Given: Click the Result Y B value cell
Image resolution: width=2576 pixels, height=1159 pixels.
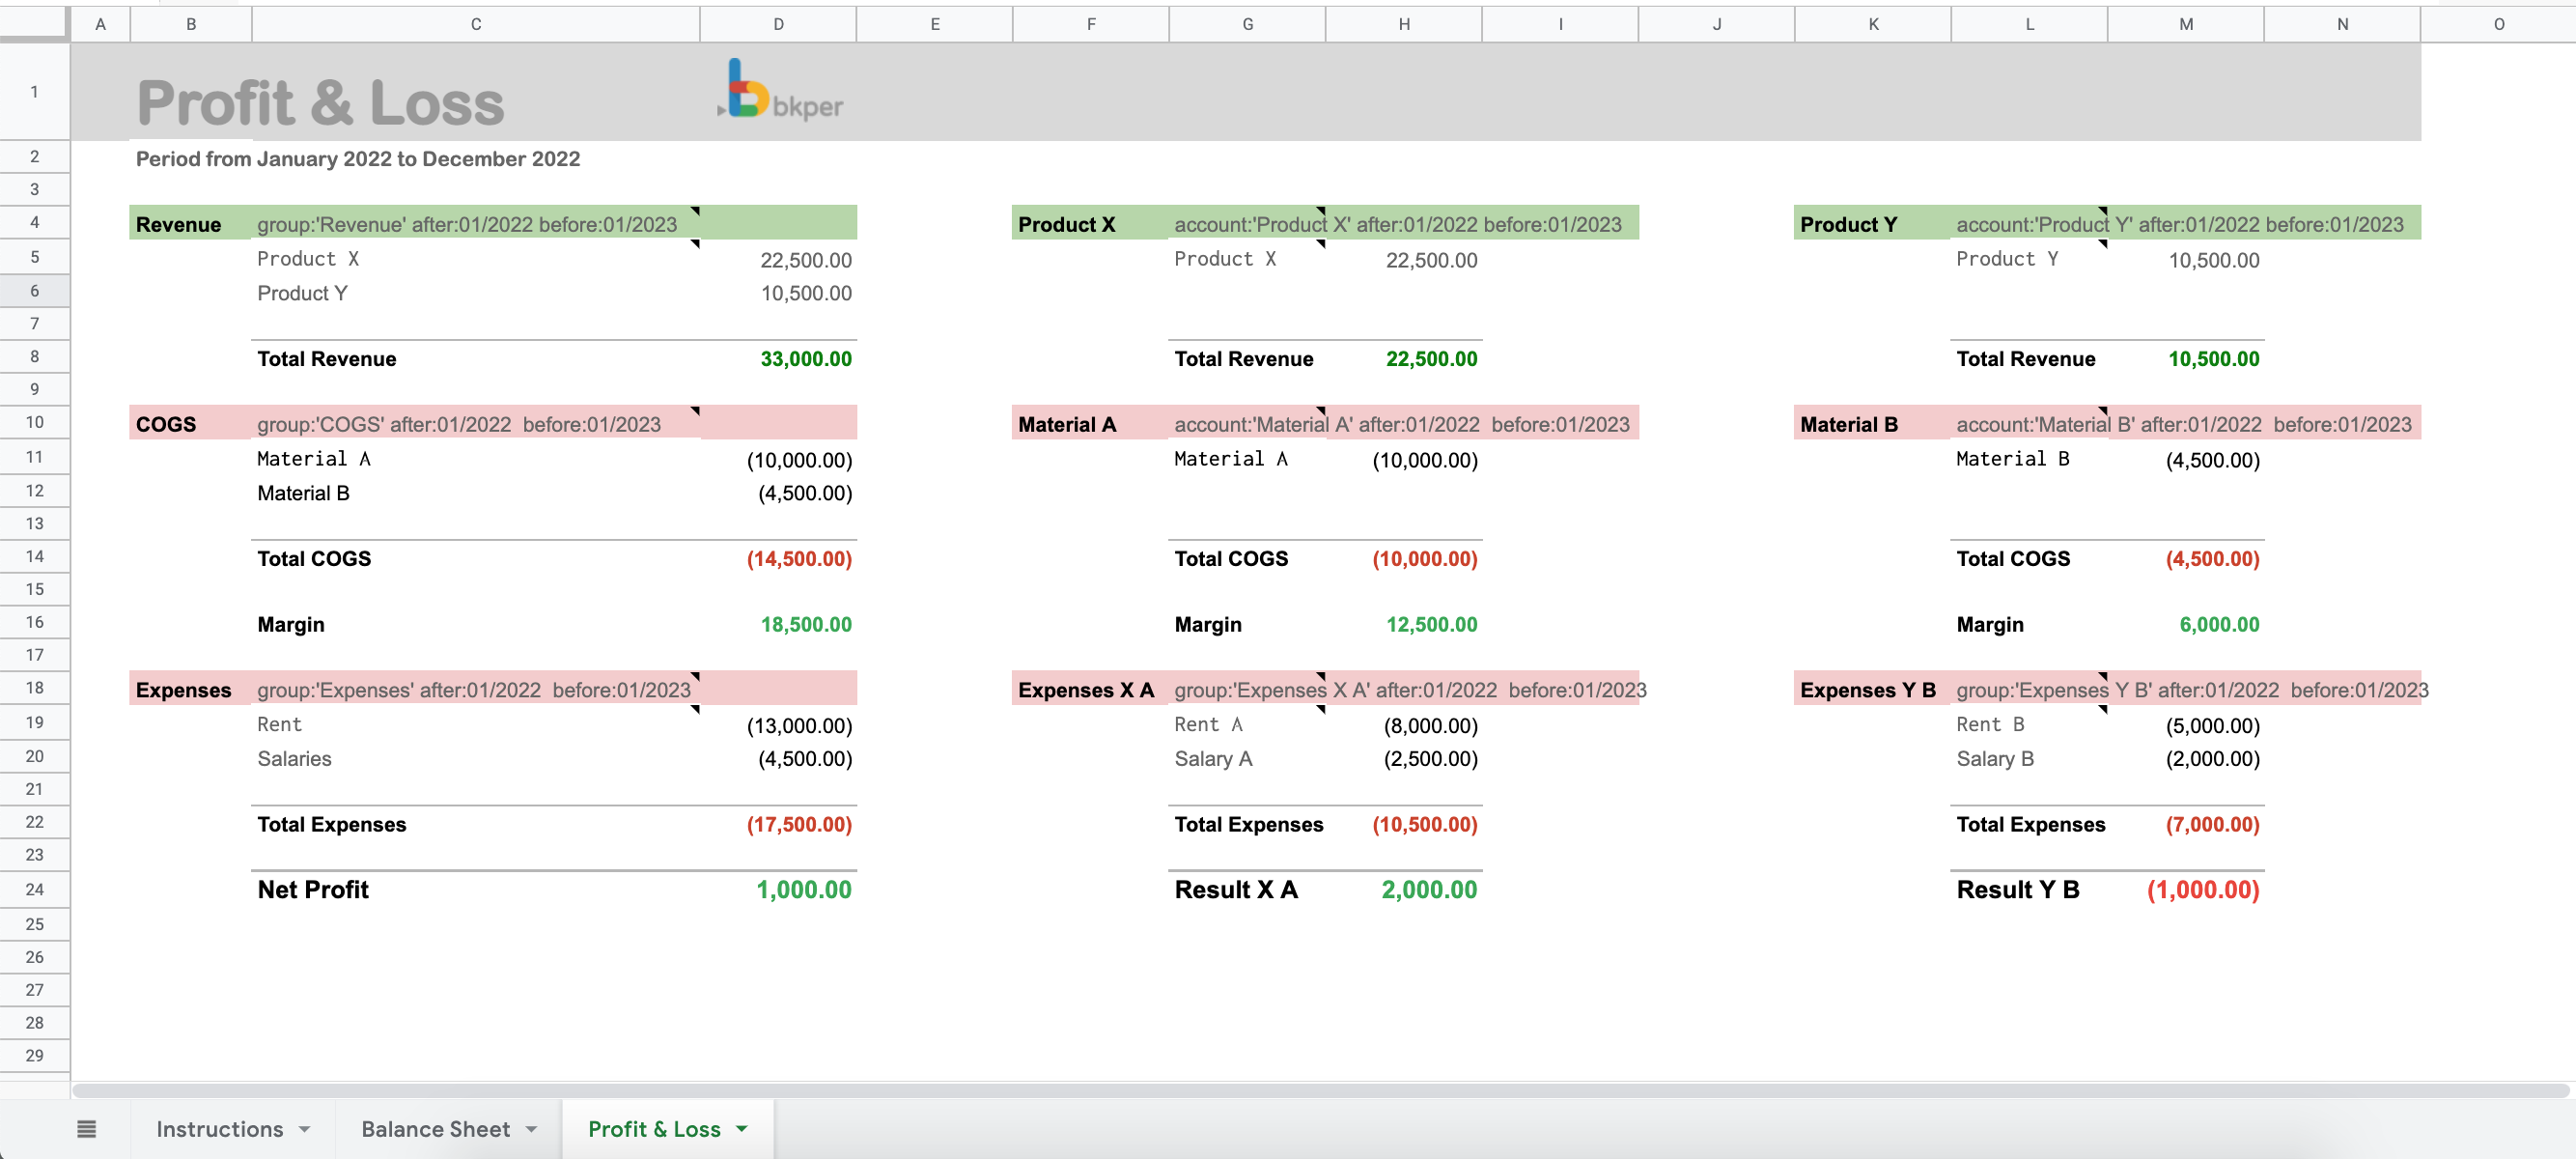Looking at the screenshot, I should [x=2202, y=890].
